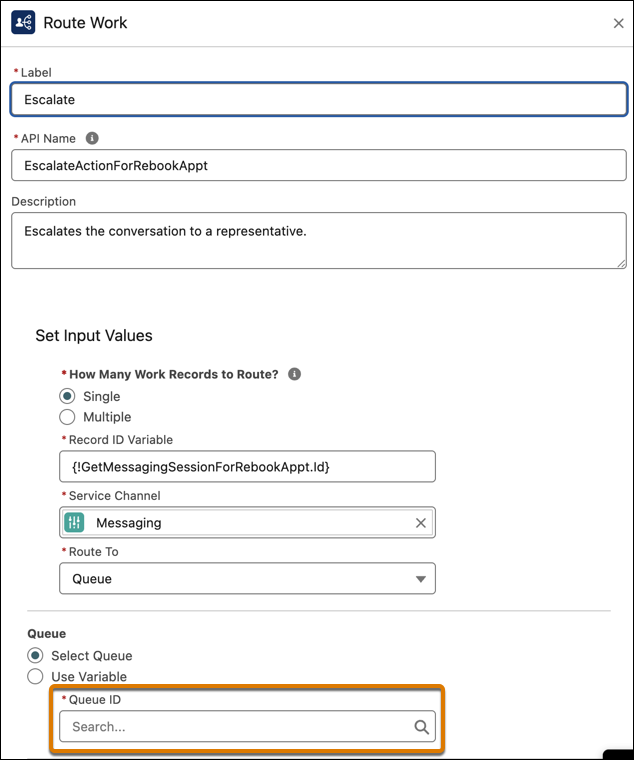Choose the Select Queue radio button

35,655
